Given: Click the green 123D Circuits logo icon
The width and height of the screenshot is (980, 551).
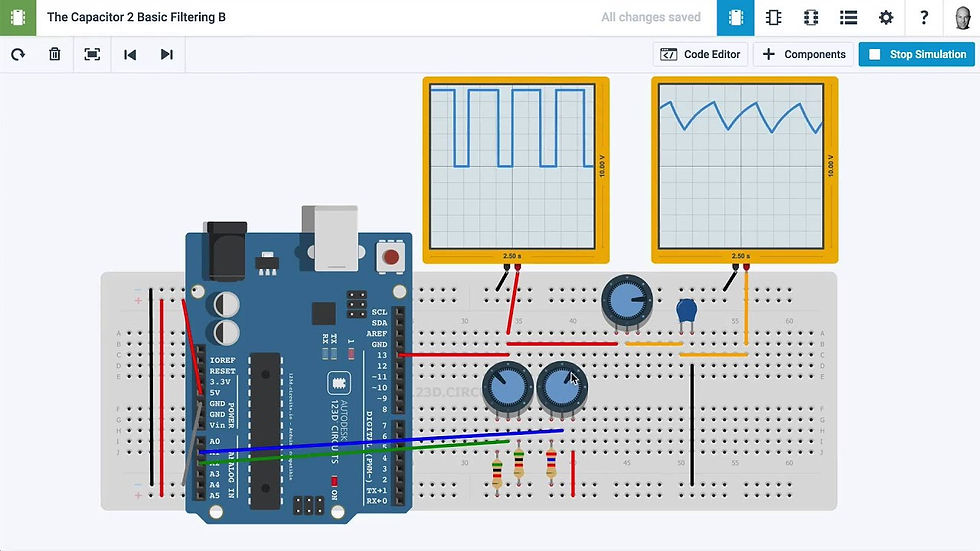Looking at the screenshot, I should coord(18,17).
